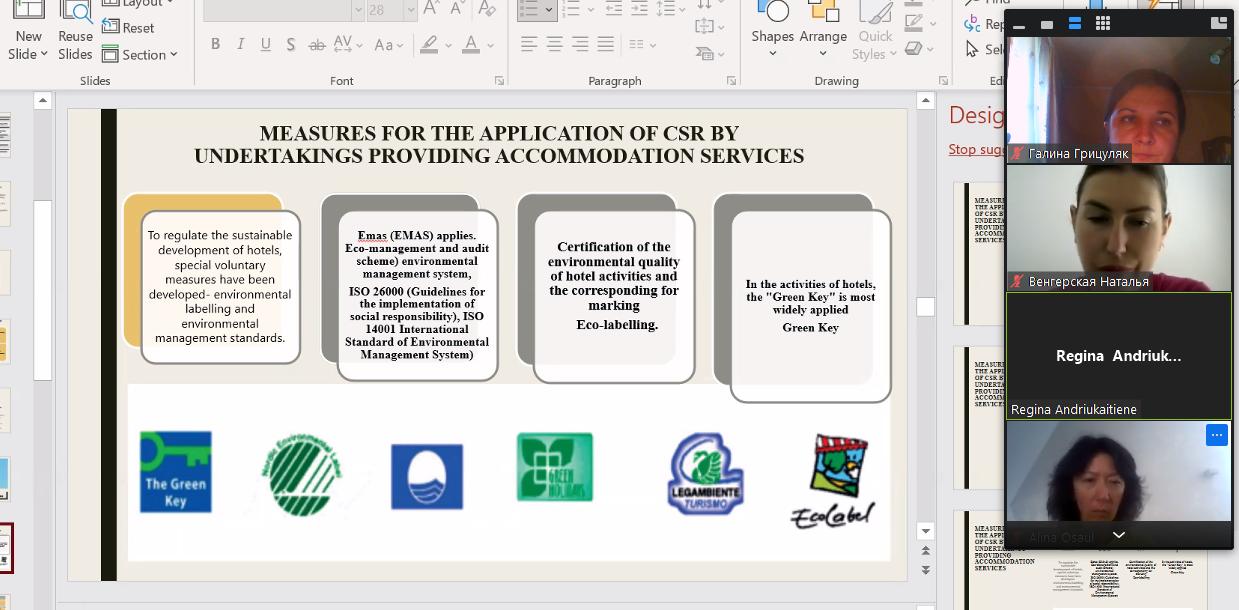1239x610 pixels.
Task: Center-align the paragraph text
Action: click(x=554, y=45)
